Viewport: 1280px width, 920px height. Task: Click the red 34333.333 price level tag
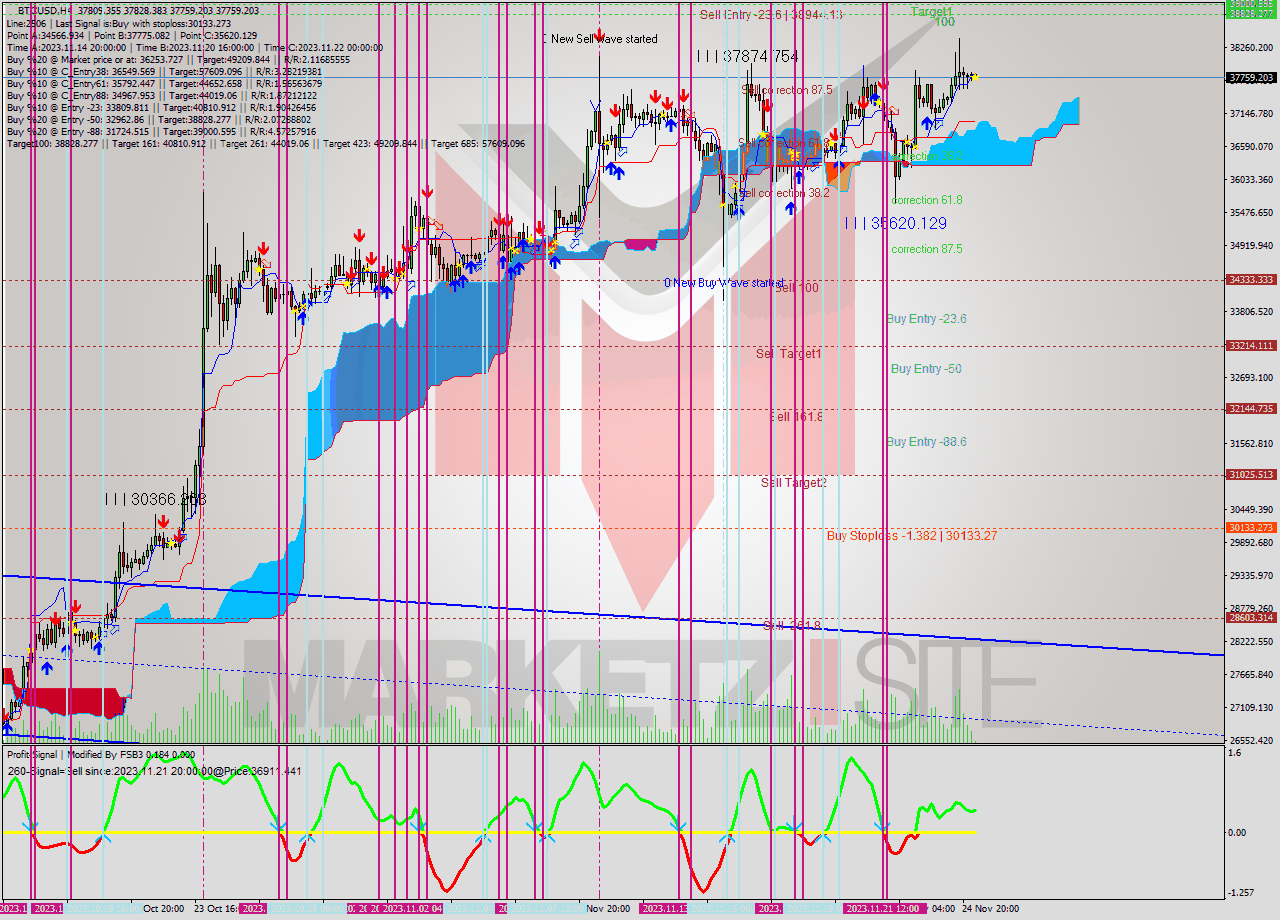pos(1251,280)
